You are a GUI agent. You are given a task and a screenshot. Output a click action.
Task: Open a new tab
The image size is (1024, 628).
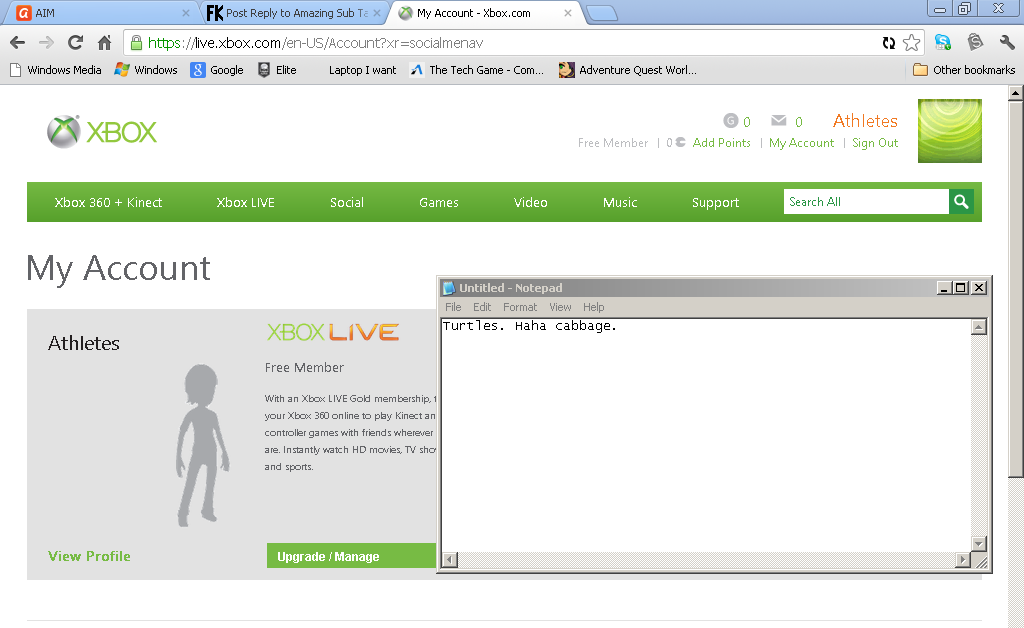tap(601, 13)
